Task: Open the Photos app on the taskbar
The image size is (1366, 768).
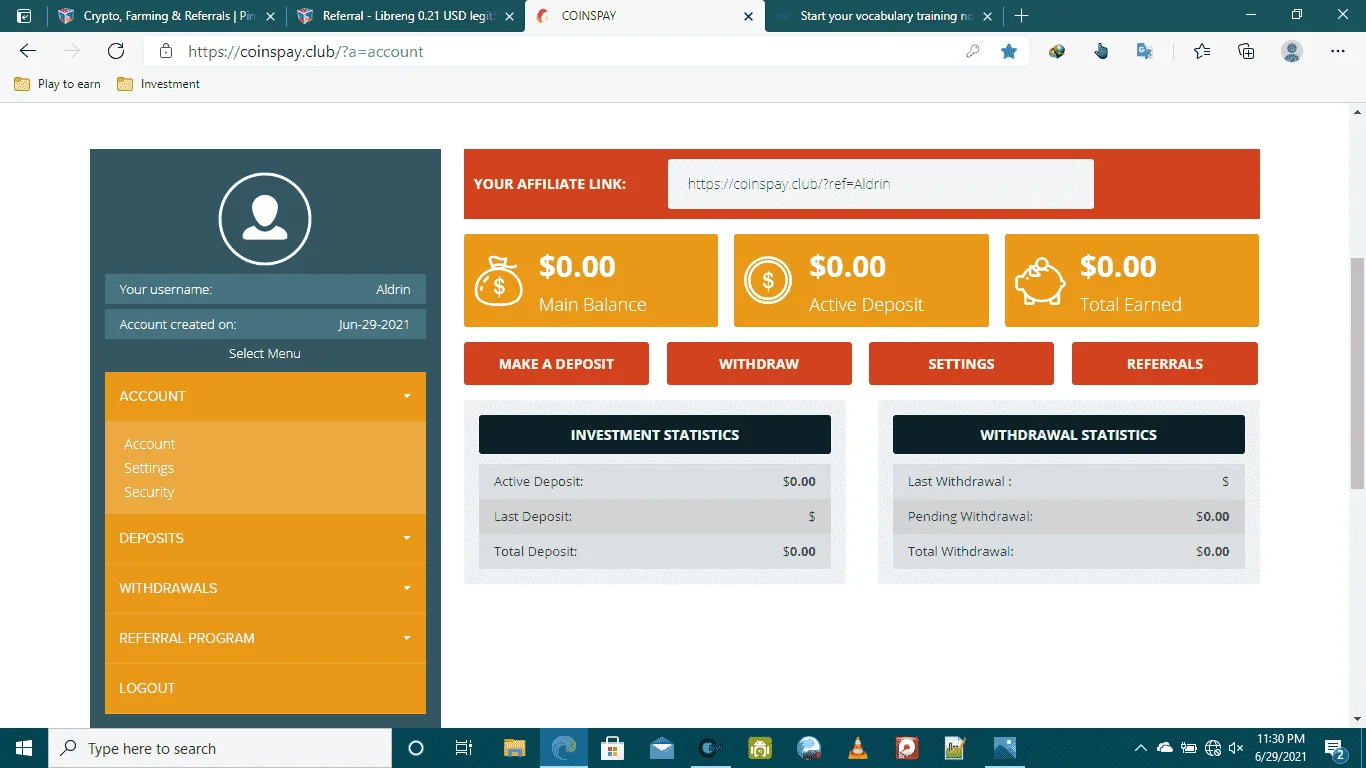Action: 1004,748
